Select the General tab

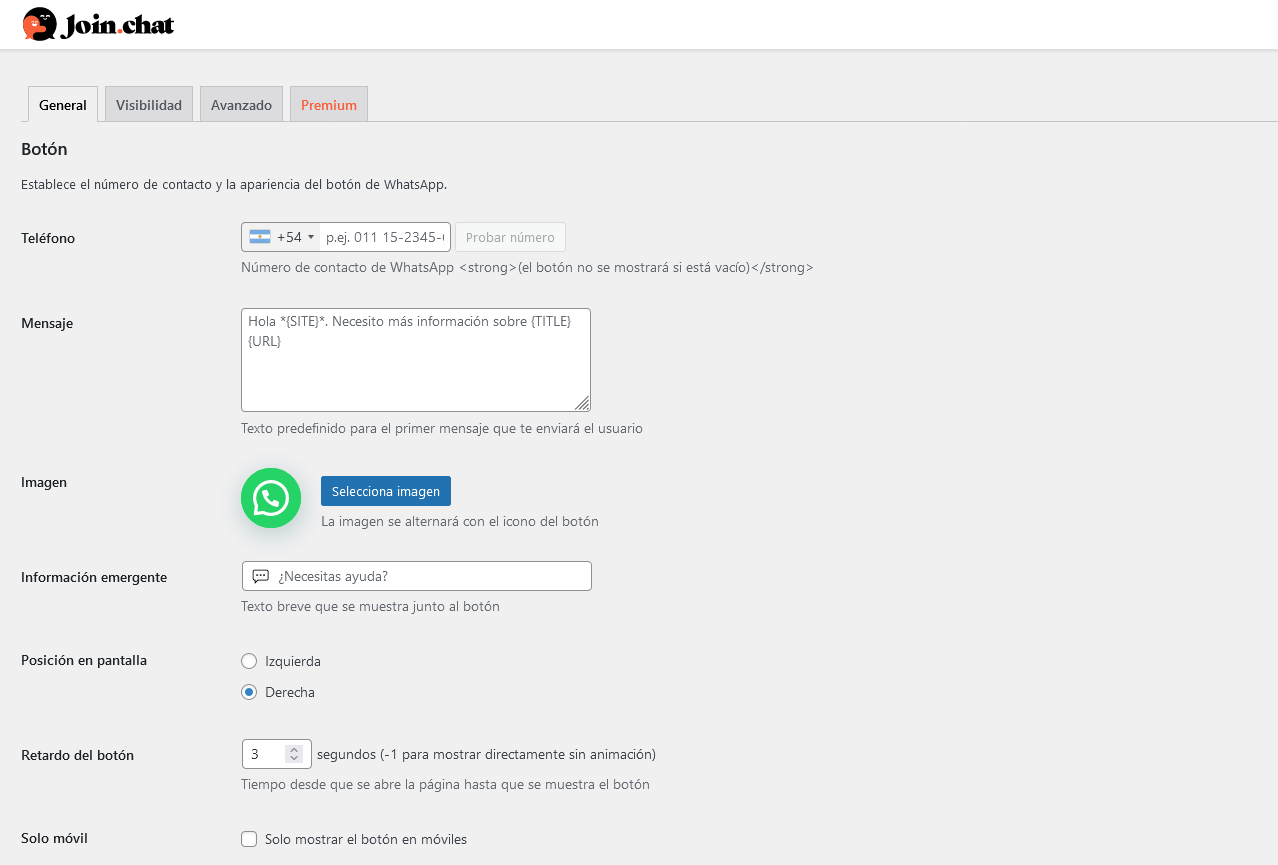(x=63, y=105)
